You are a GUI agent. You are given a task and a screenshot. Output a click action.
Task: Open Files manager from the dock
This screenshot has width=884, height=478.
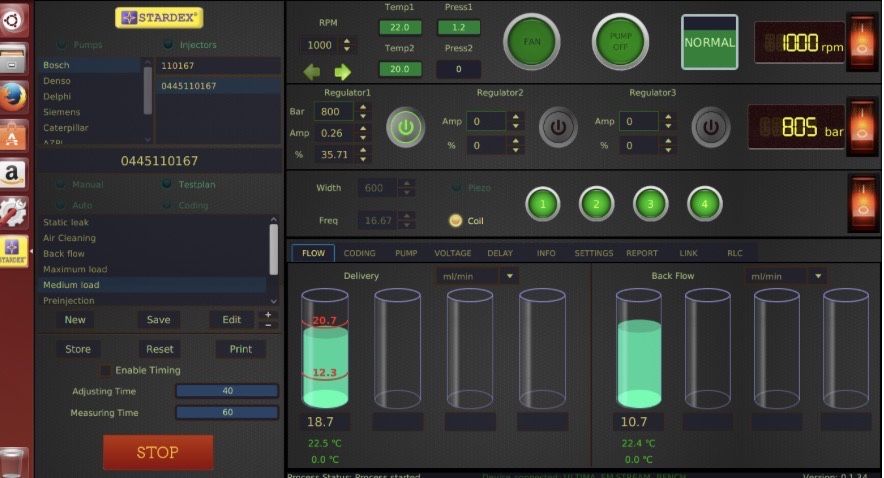click(x=13, y=59)
